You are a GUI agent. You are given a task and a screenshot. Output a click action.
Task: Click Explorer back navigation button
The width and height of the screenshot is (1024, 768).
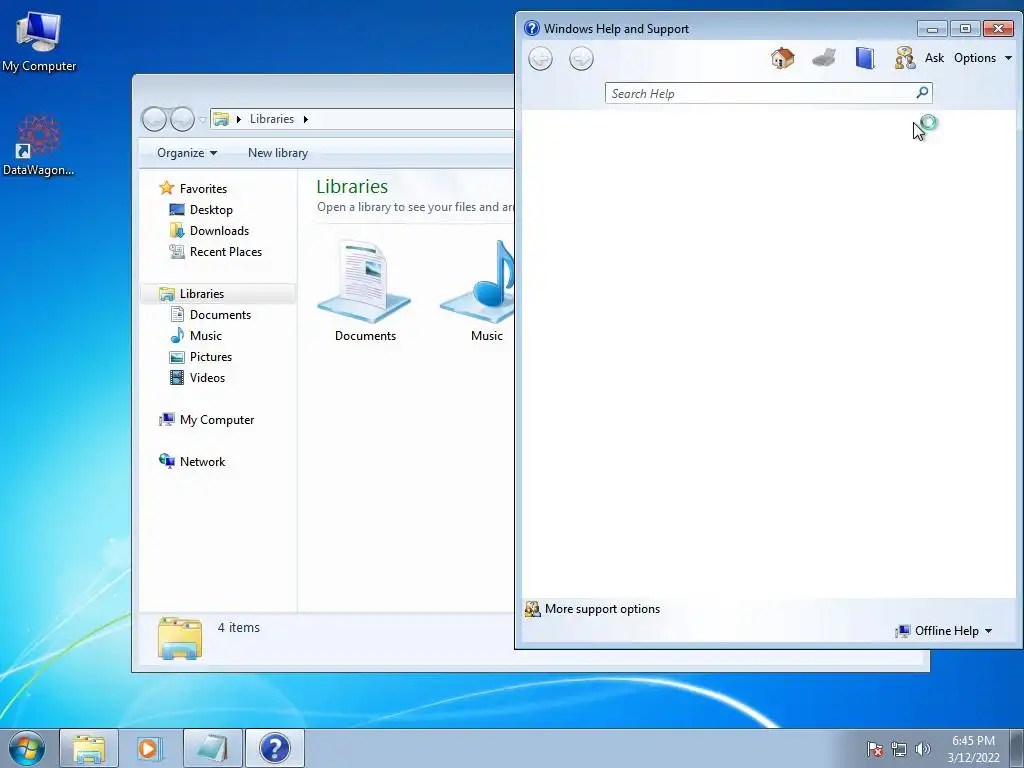(x=154, y=119)
